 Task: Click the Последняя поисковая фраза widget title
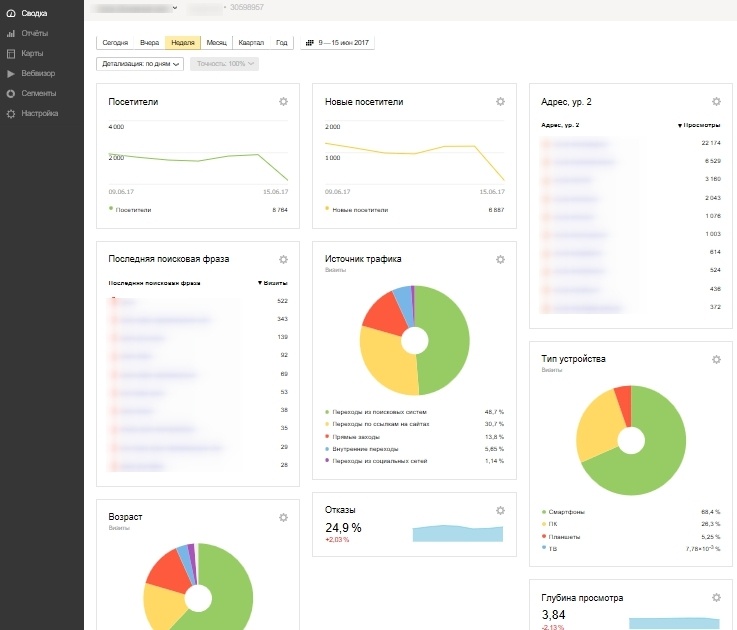point(169,259)
